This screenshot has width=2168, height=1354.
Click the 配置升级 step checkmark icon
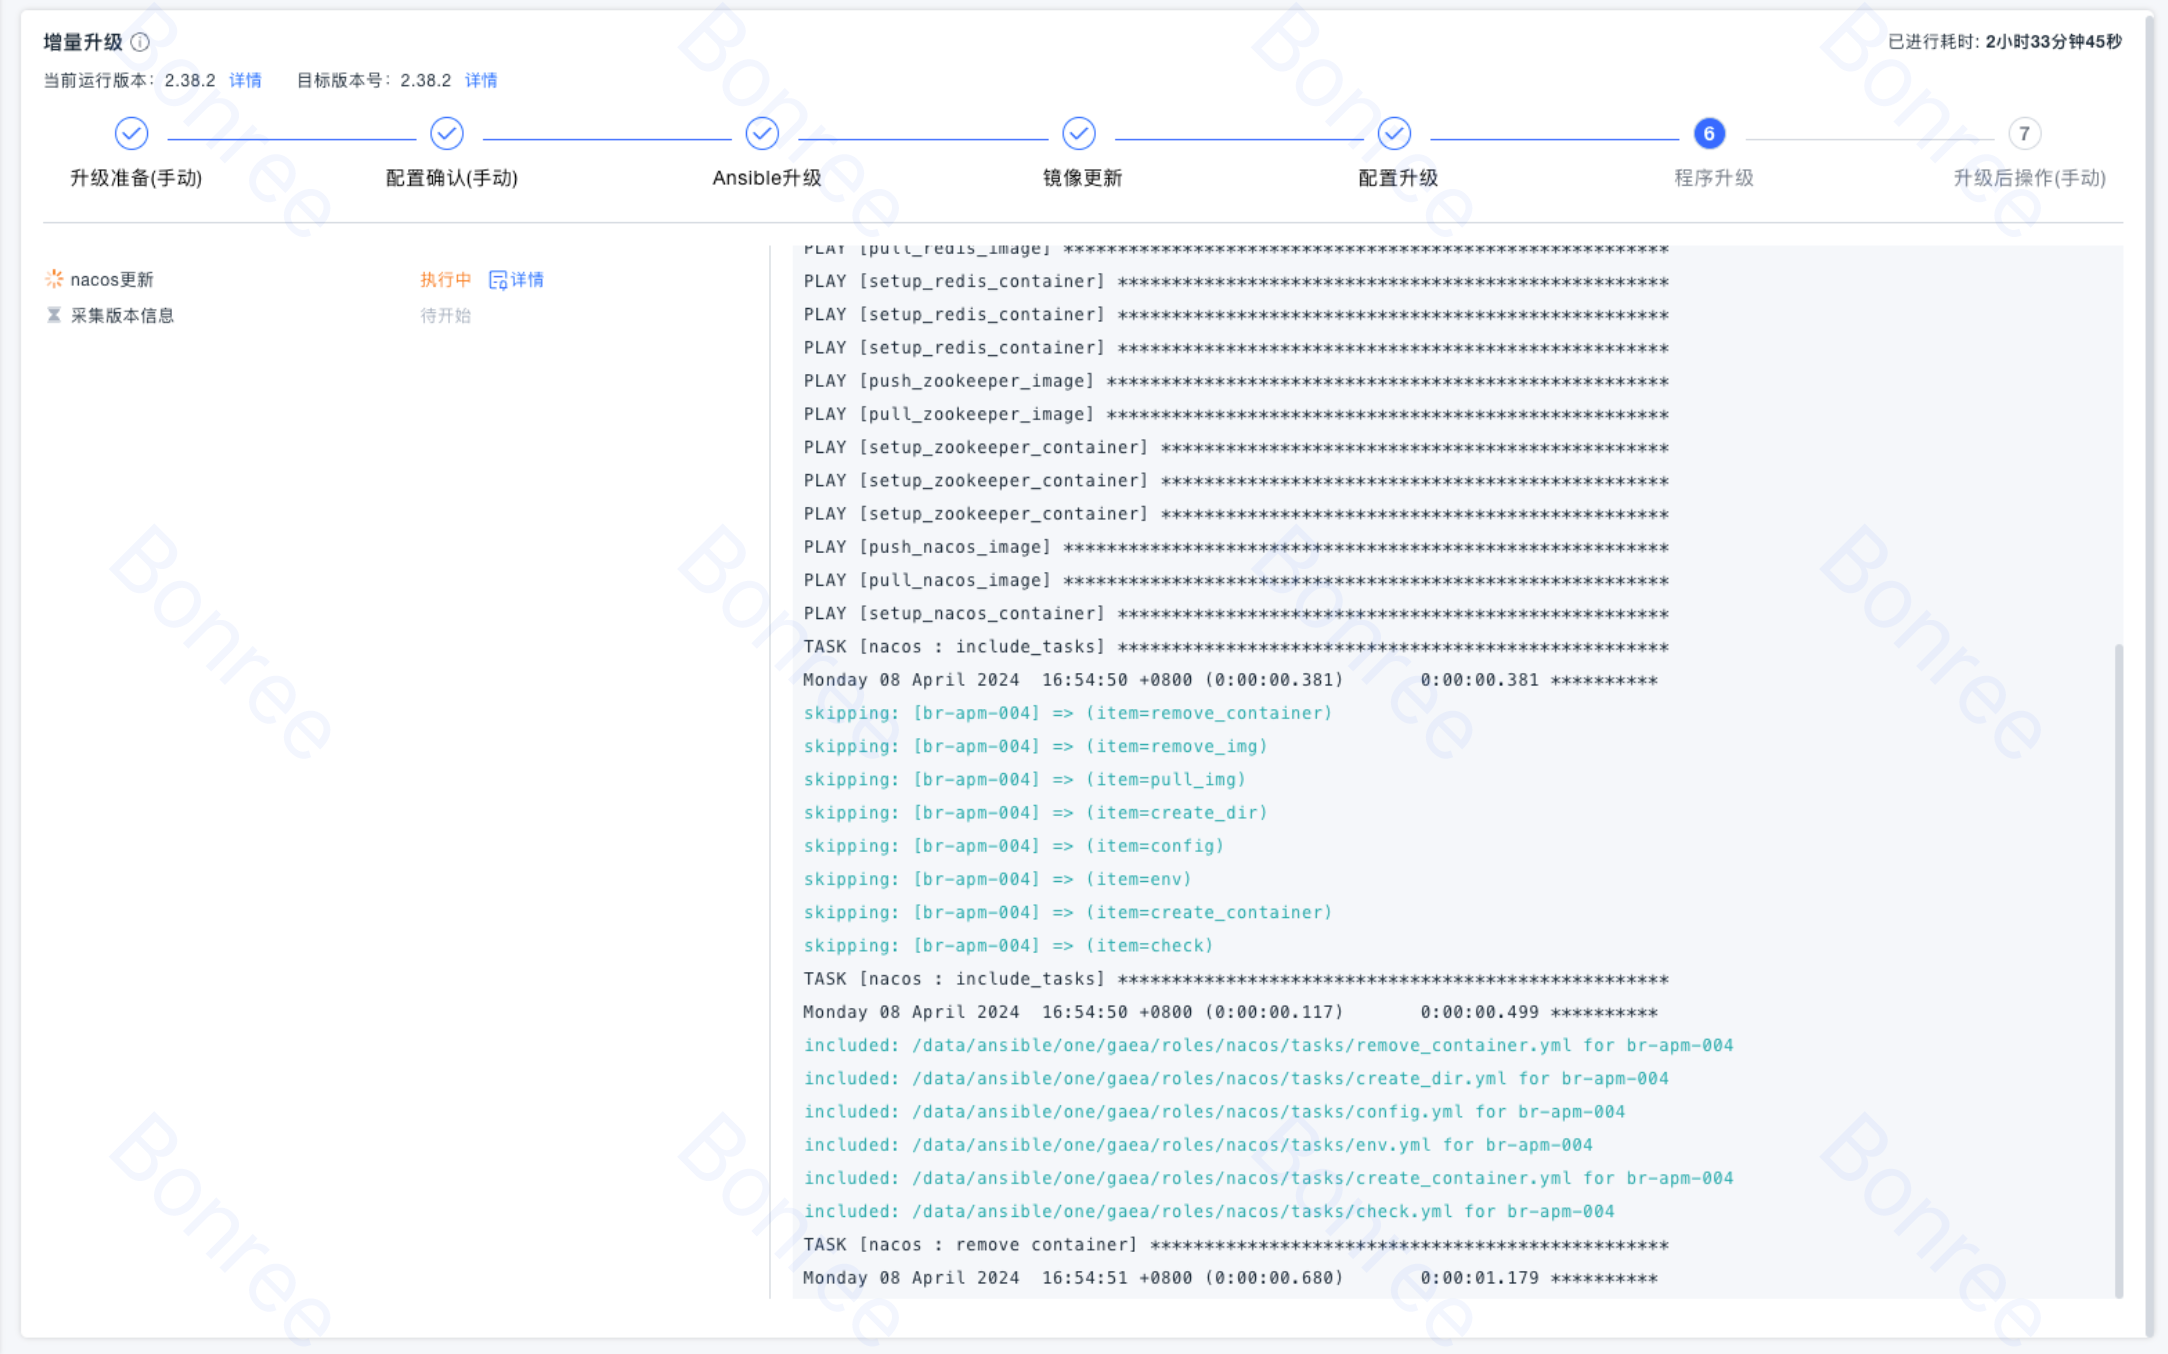click(x=1394, y=133)
